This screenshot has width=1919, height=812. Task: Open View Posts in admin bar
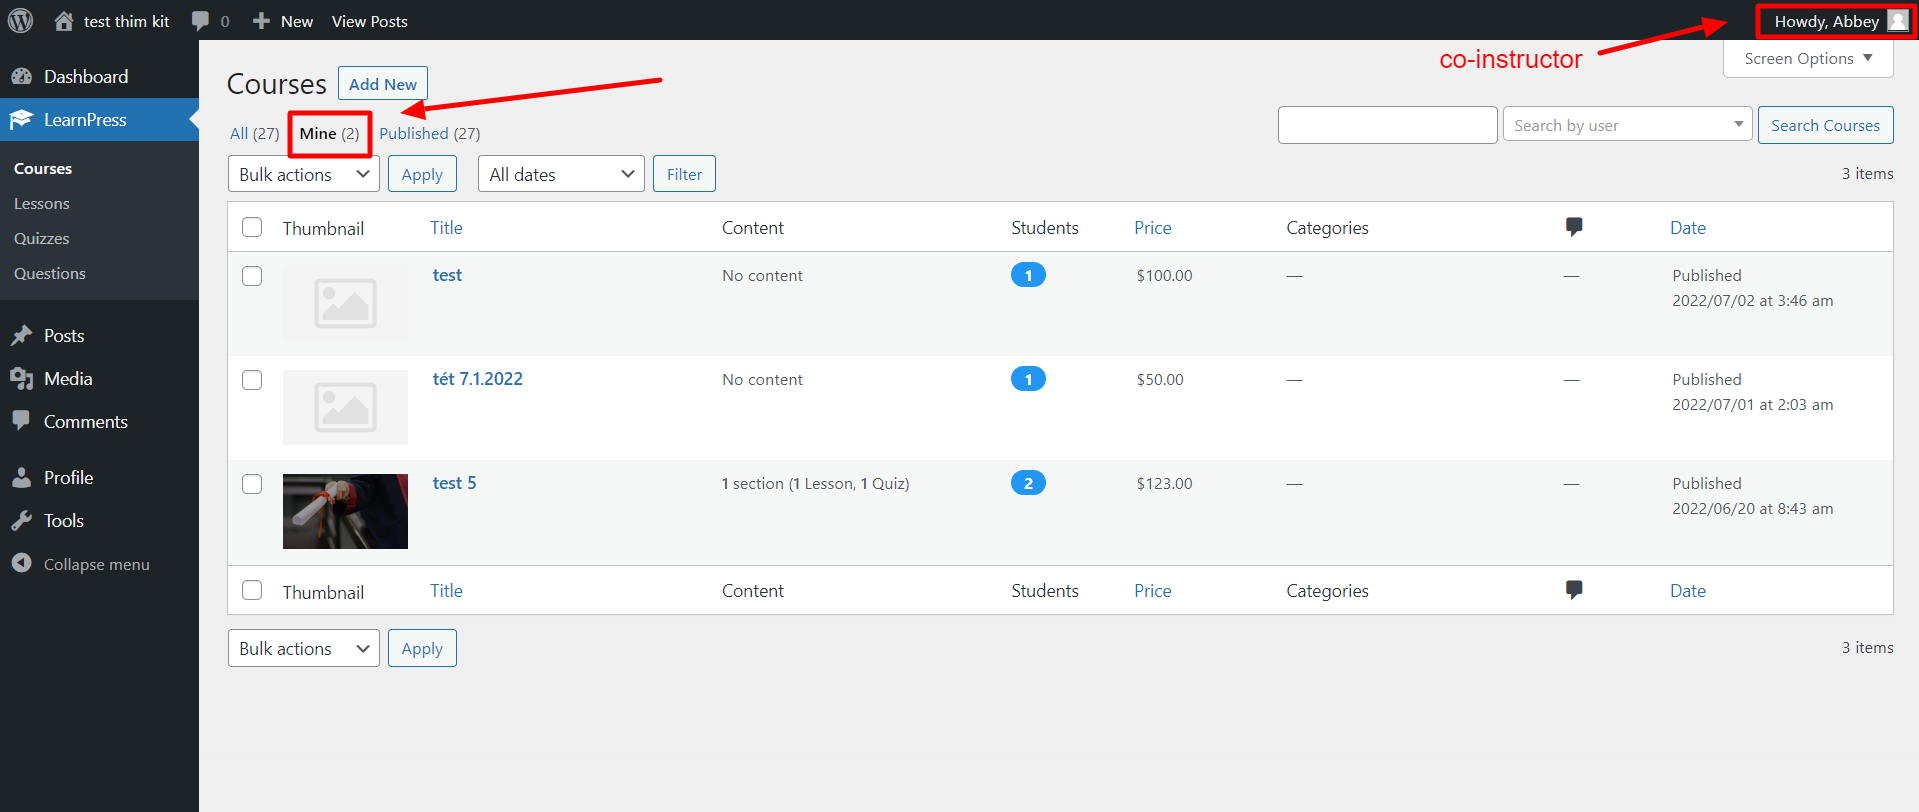coord(370,21)
